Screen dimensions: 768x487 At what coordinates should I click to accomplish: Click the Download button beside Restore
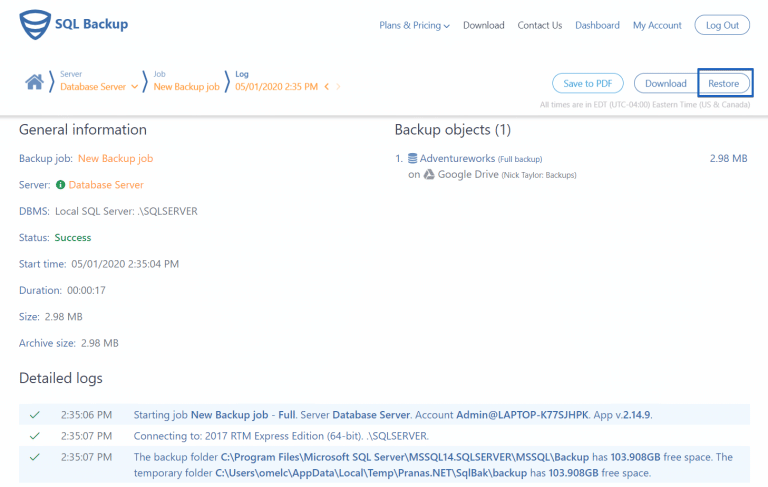[665, 84]
